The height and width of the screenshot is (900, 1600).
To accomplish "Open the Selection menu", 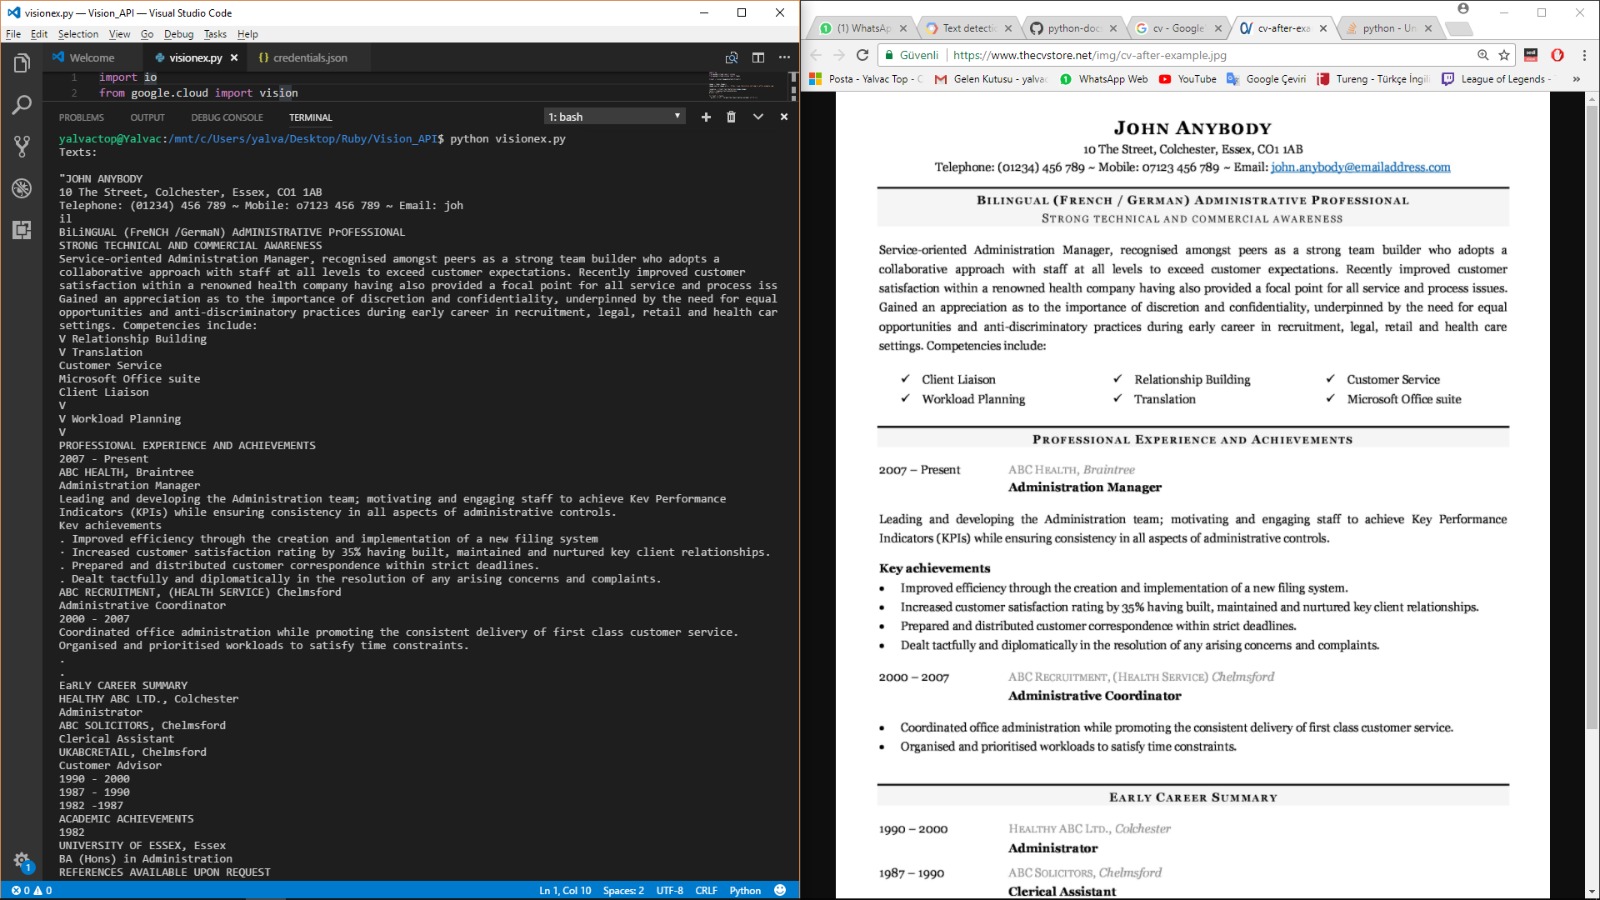I will point(78,34).
